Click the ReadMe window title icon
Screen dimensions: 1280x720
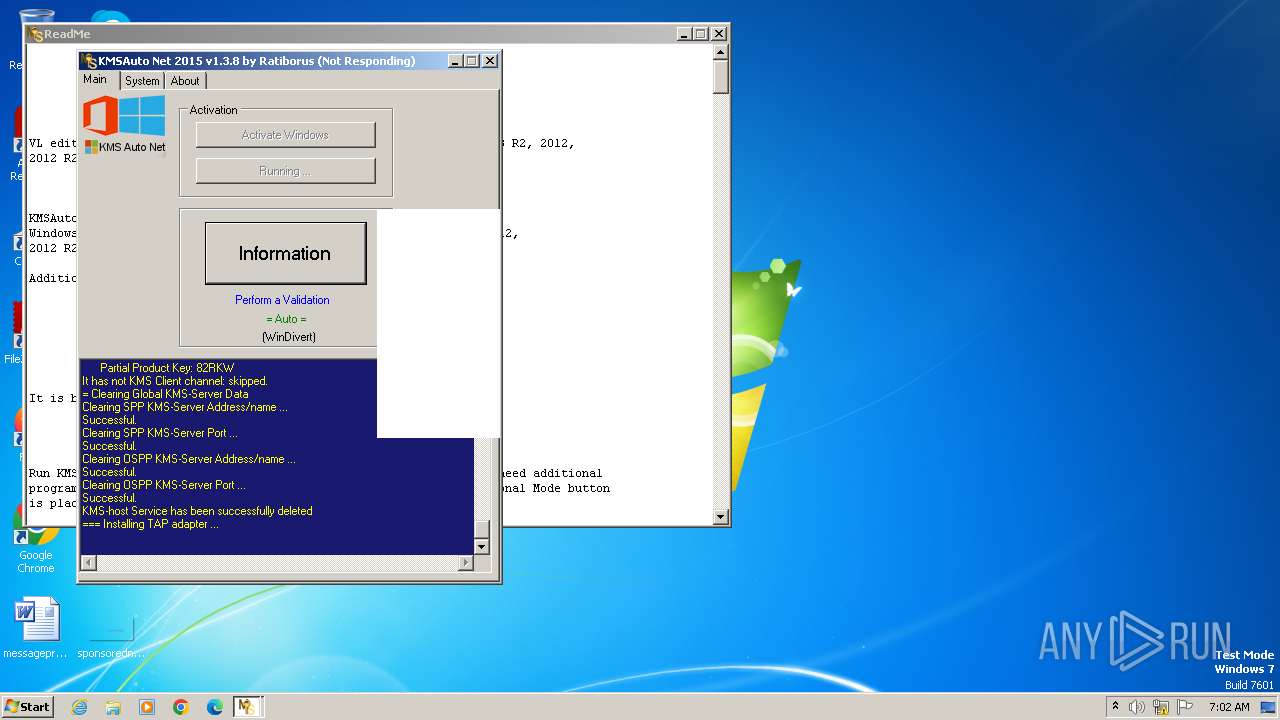(36, 34)
